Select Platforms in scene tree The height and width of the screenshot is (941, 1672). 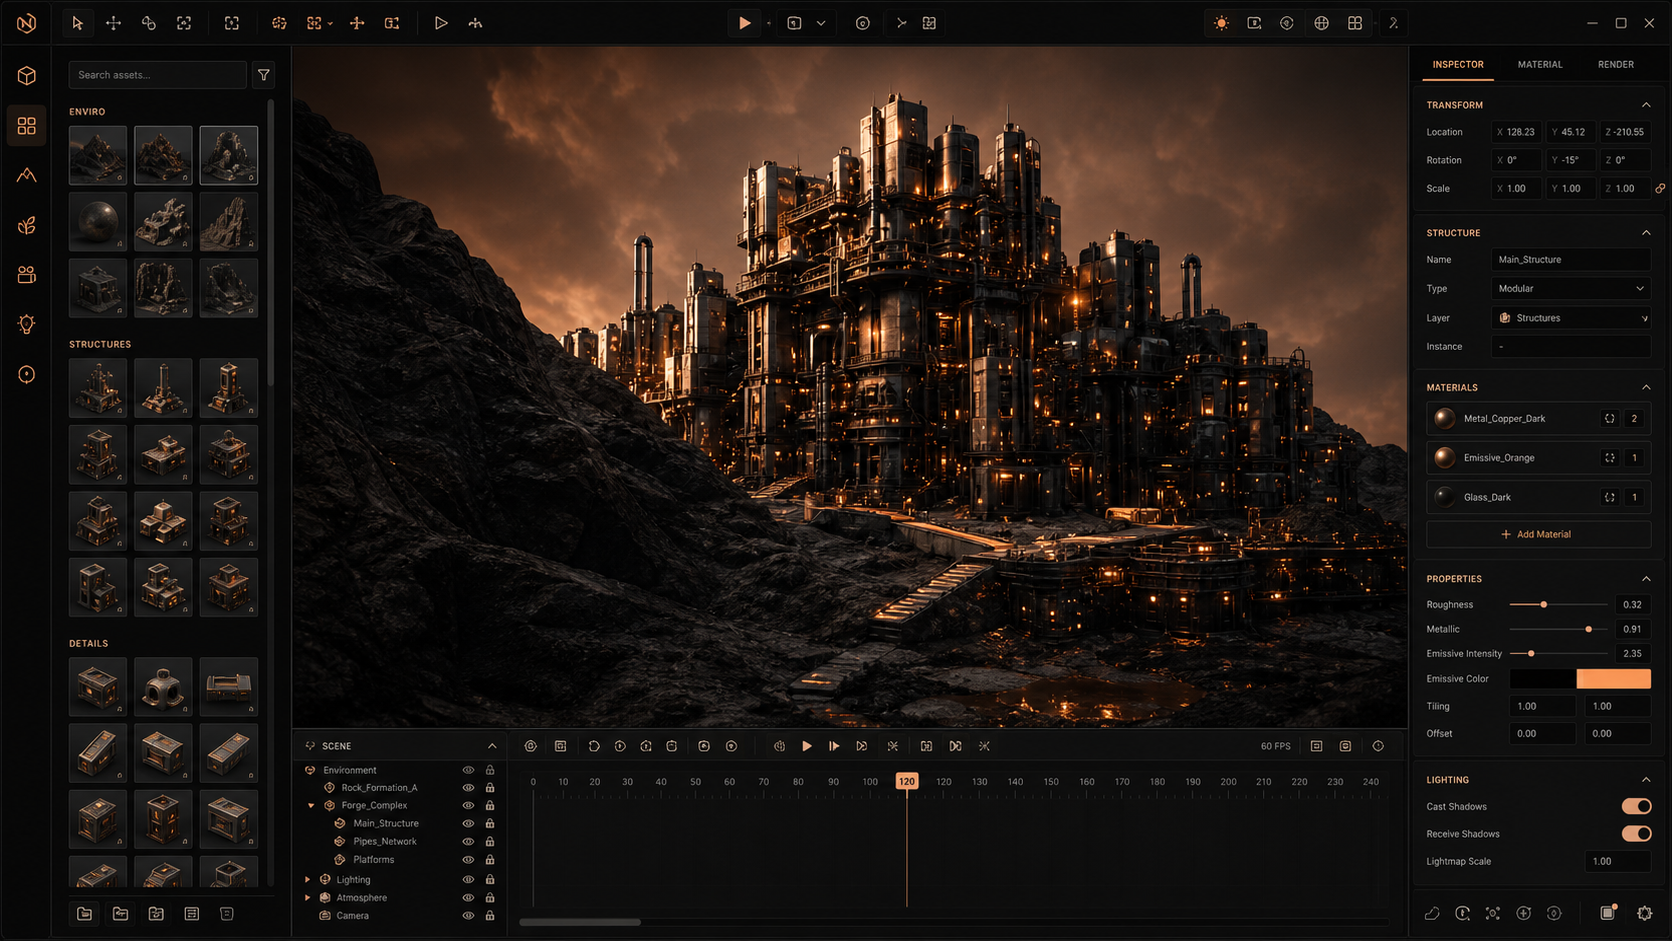(x=374, y=860)
